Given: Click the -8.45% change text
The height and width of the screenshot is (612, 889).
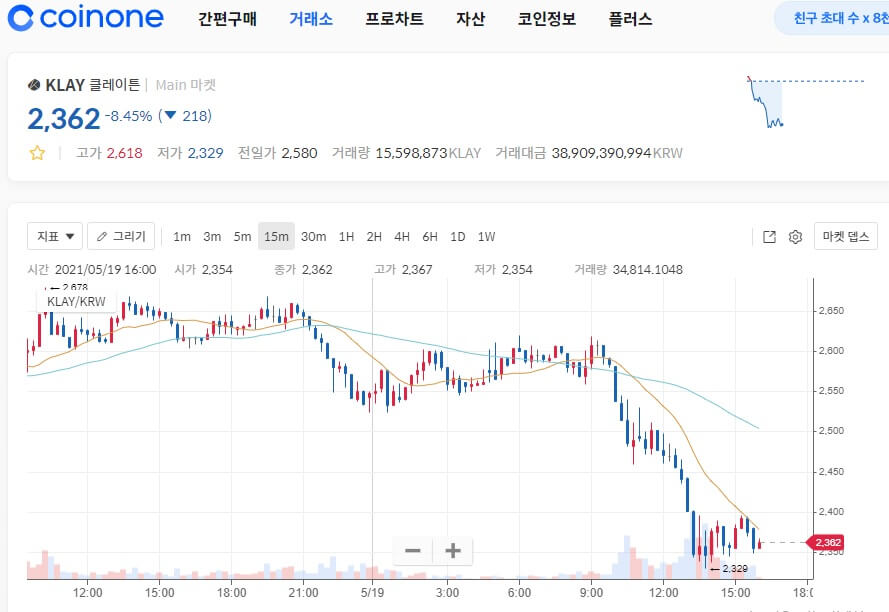Looking at the screenshot, I should pyautogui.click(x=129, y=116).
